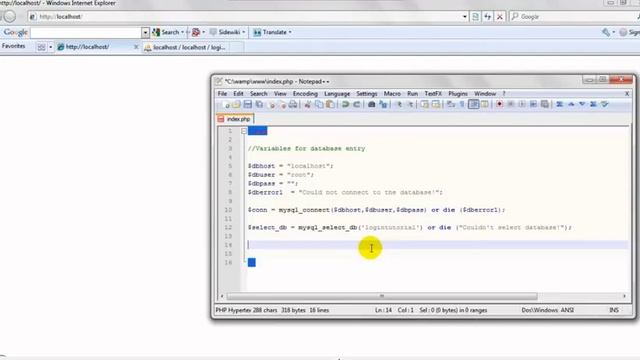The height and width of the screenshot is (360, 640).
Task: Copy selection using the Copy toolbar icon
Action: point(319,104)
